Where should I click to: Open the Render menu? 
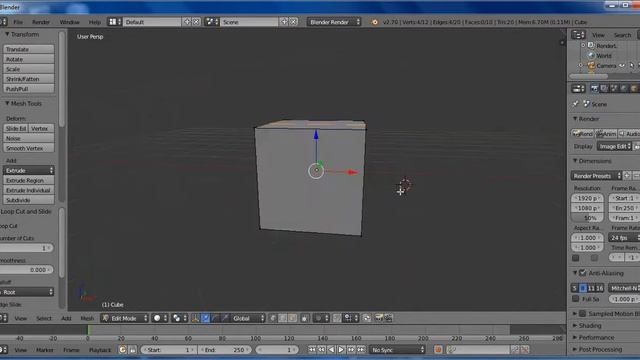coord(41,22)
